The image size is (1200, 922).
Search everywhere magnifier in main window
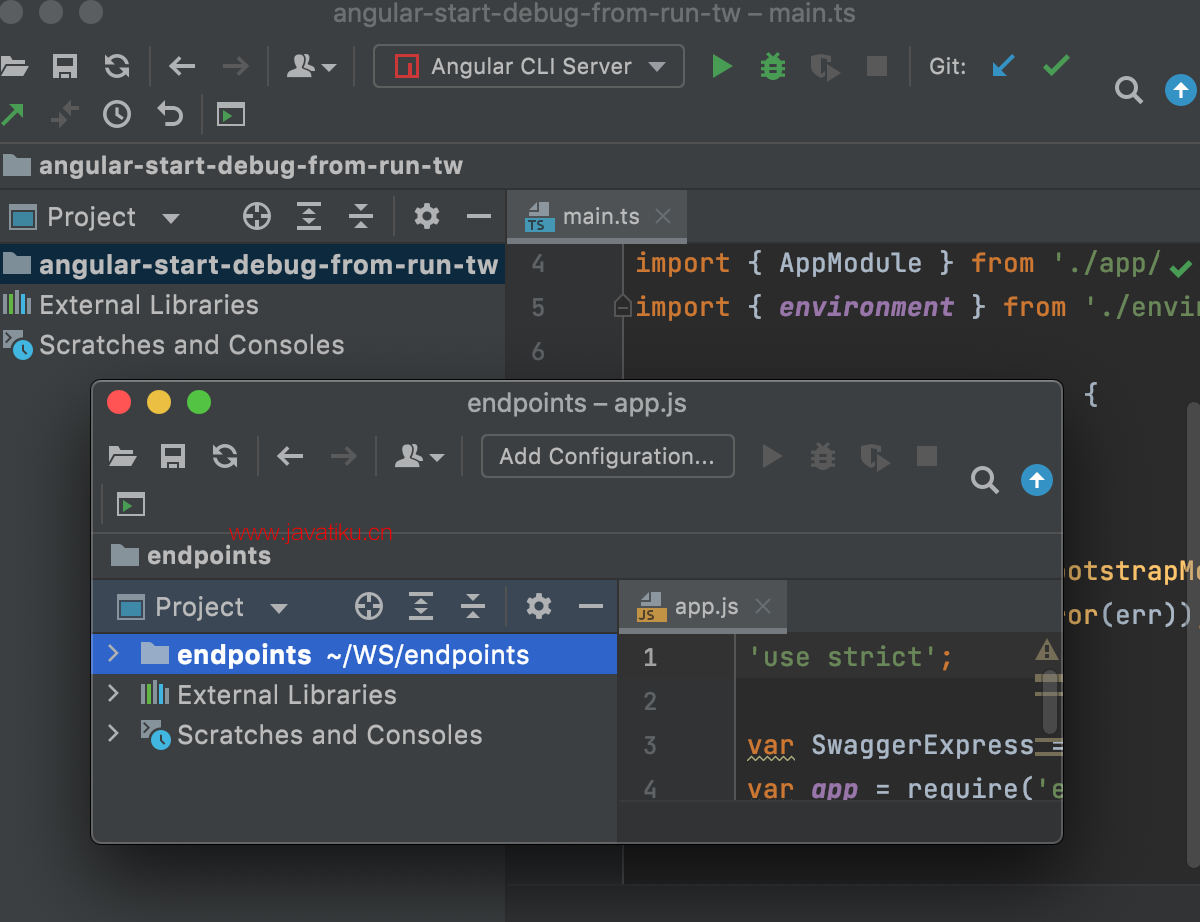[1128, 91]
